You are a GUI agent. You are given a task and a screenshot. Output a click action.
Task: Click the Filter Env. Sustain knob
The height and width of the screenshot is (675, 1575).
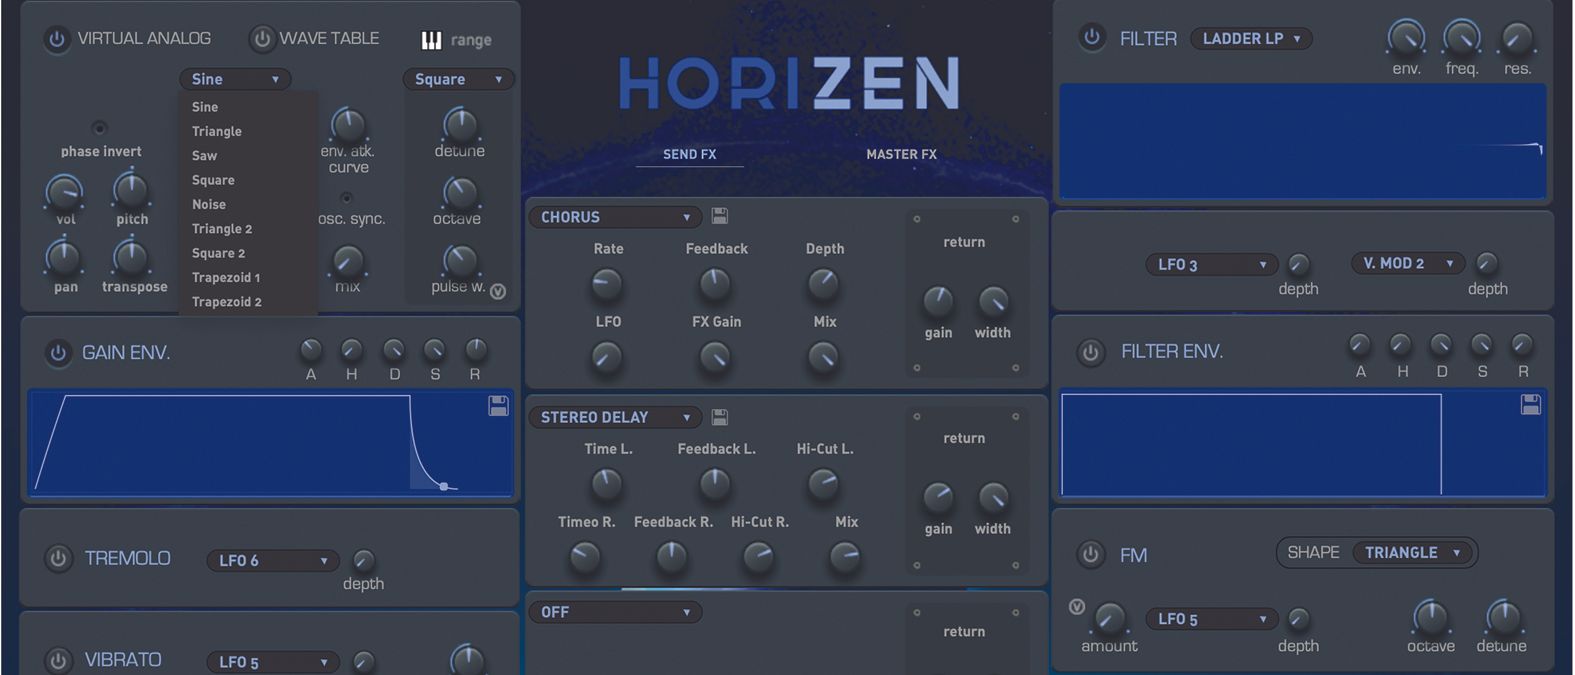point(1481,345)
